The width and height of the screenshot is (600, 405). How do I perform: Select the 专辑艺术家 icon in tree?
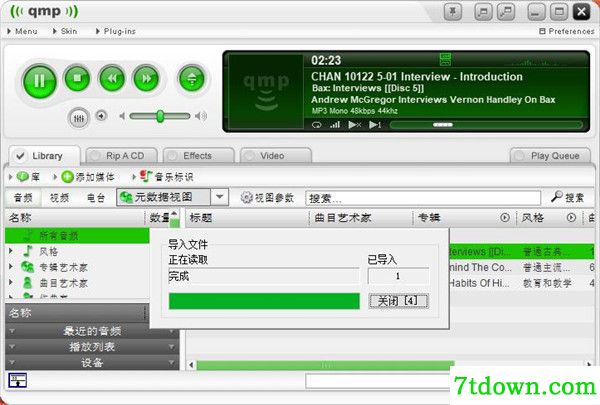click(27, 267)
